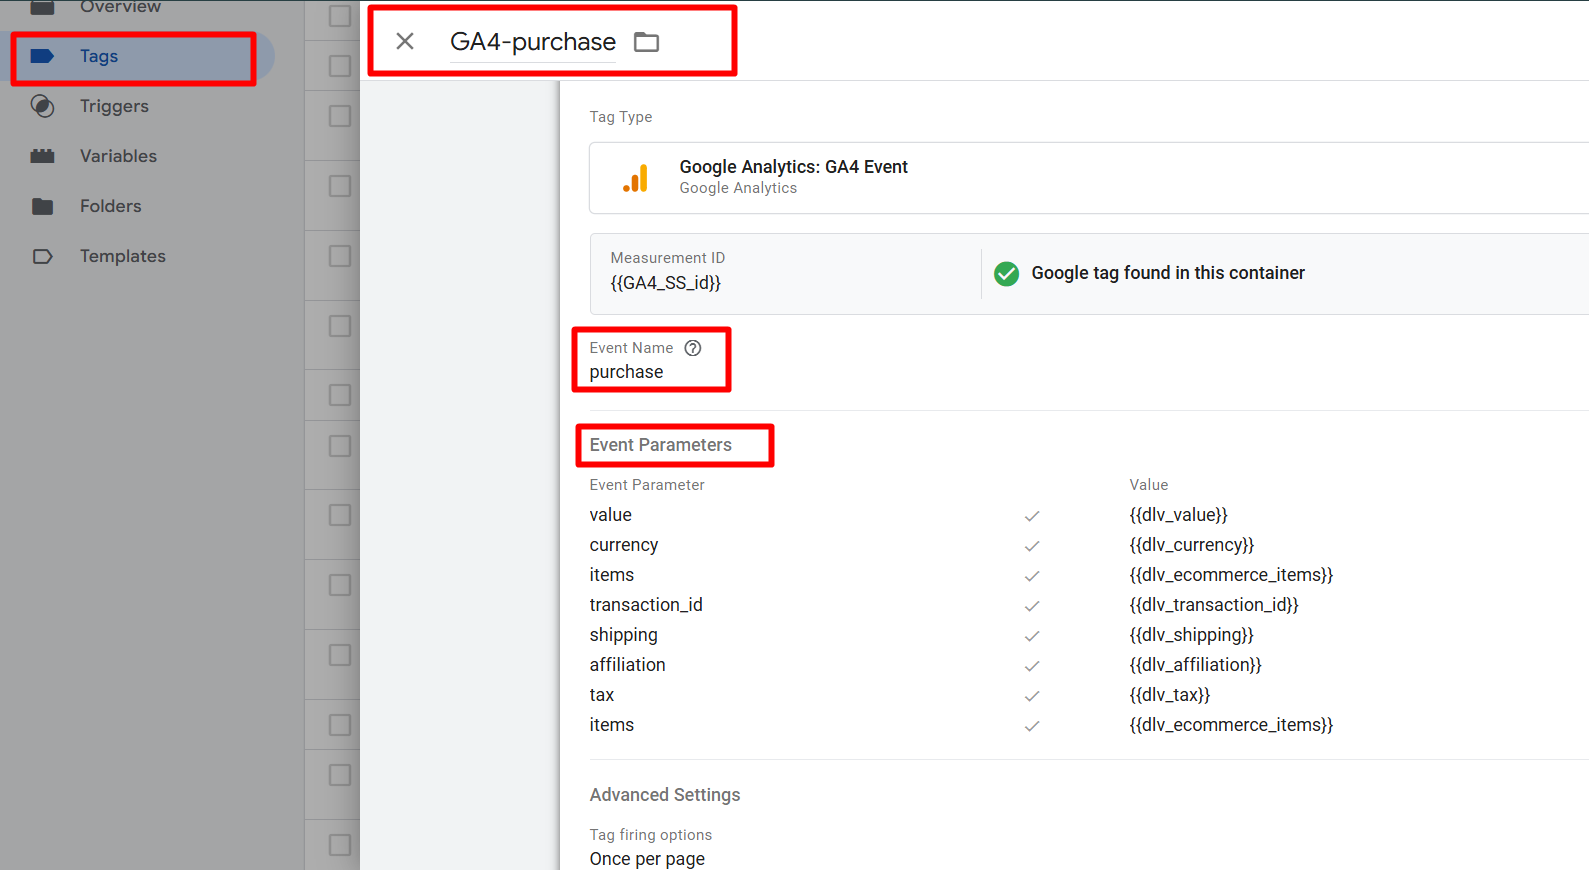Click the Event Name help icon
Image resolution: width=1589 pixels, height=870 pixels.
pyautogui.click(x=693, y=348)
